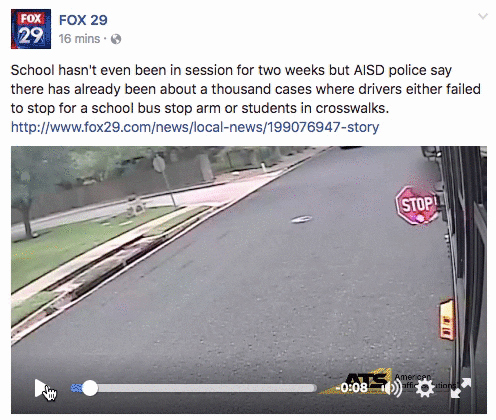Click the amber bus side light in video
The image size is (496, 420).
tap(447, 320)
